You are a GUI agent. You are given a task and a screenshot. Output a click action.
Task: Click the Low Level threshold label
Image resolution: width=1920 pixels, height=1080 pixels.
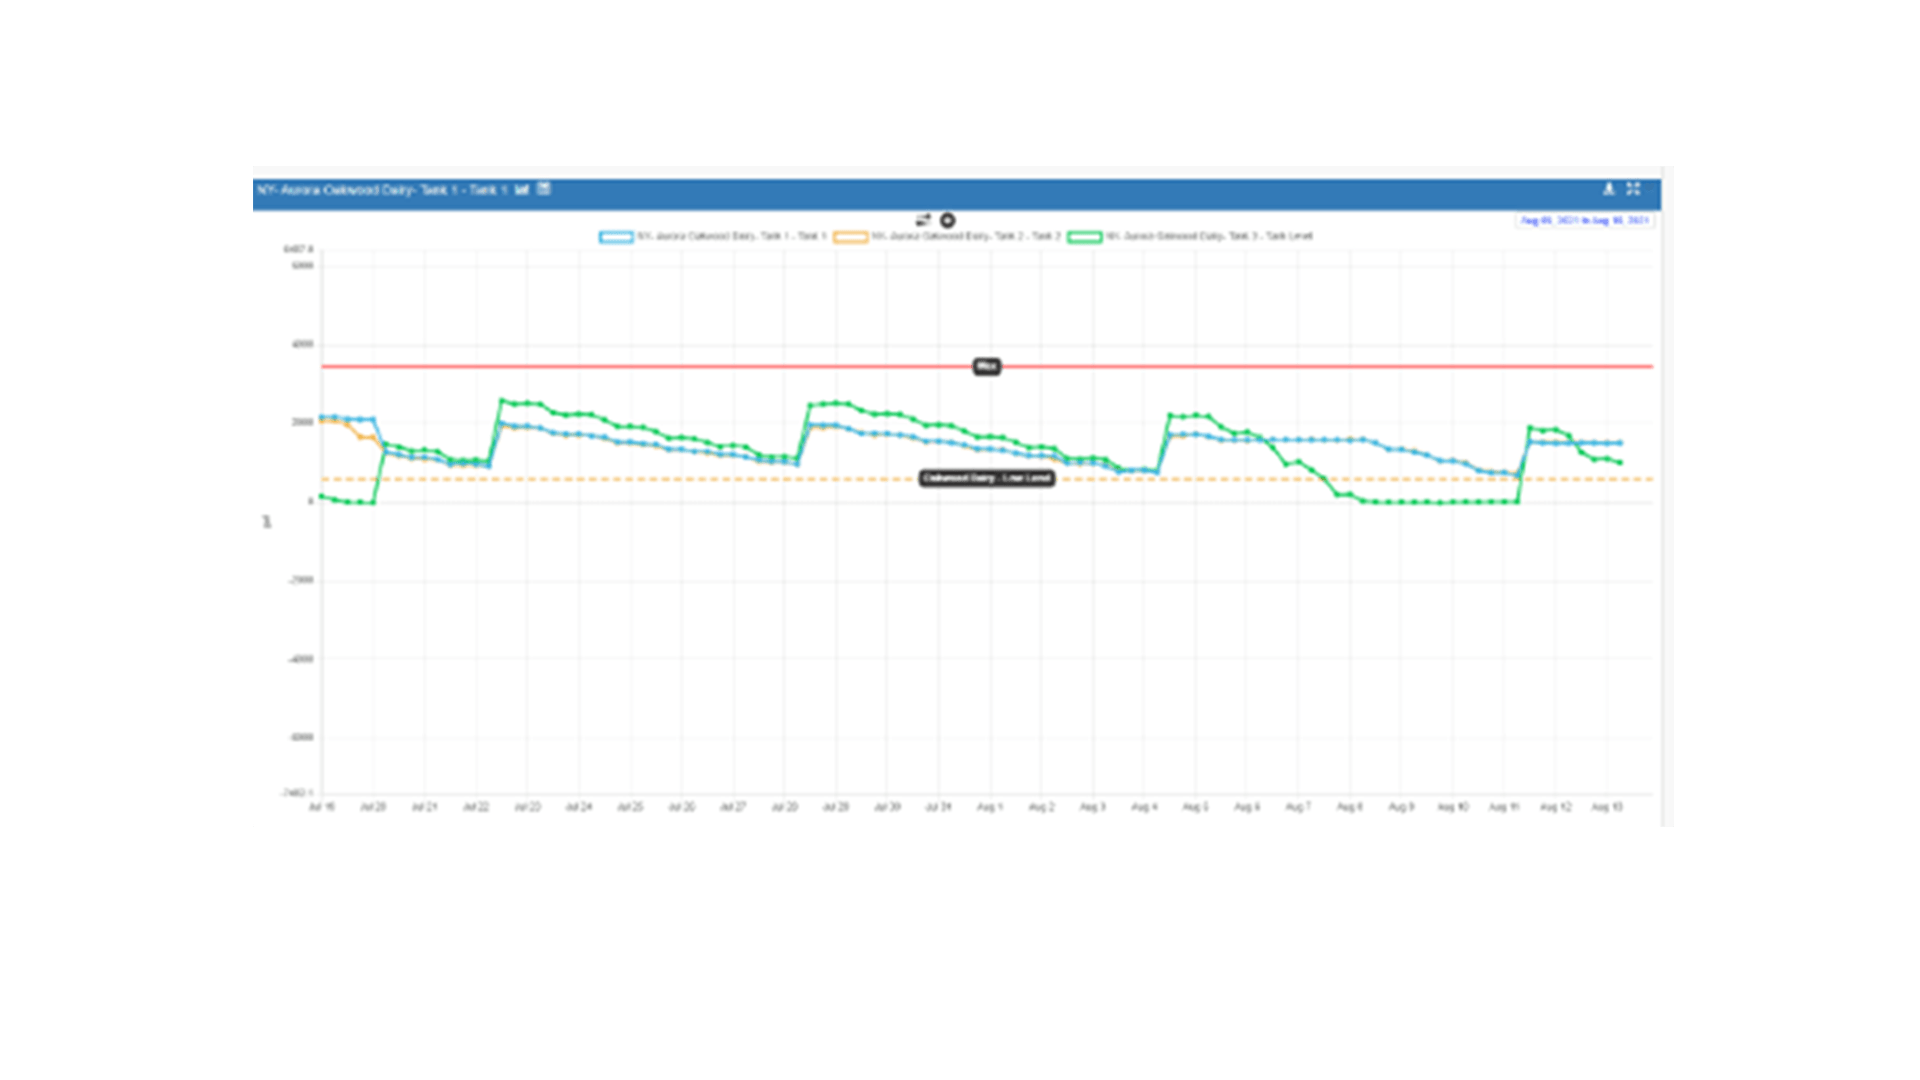[986, 479]
